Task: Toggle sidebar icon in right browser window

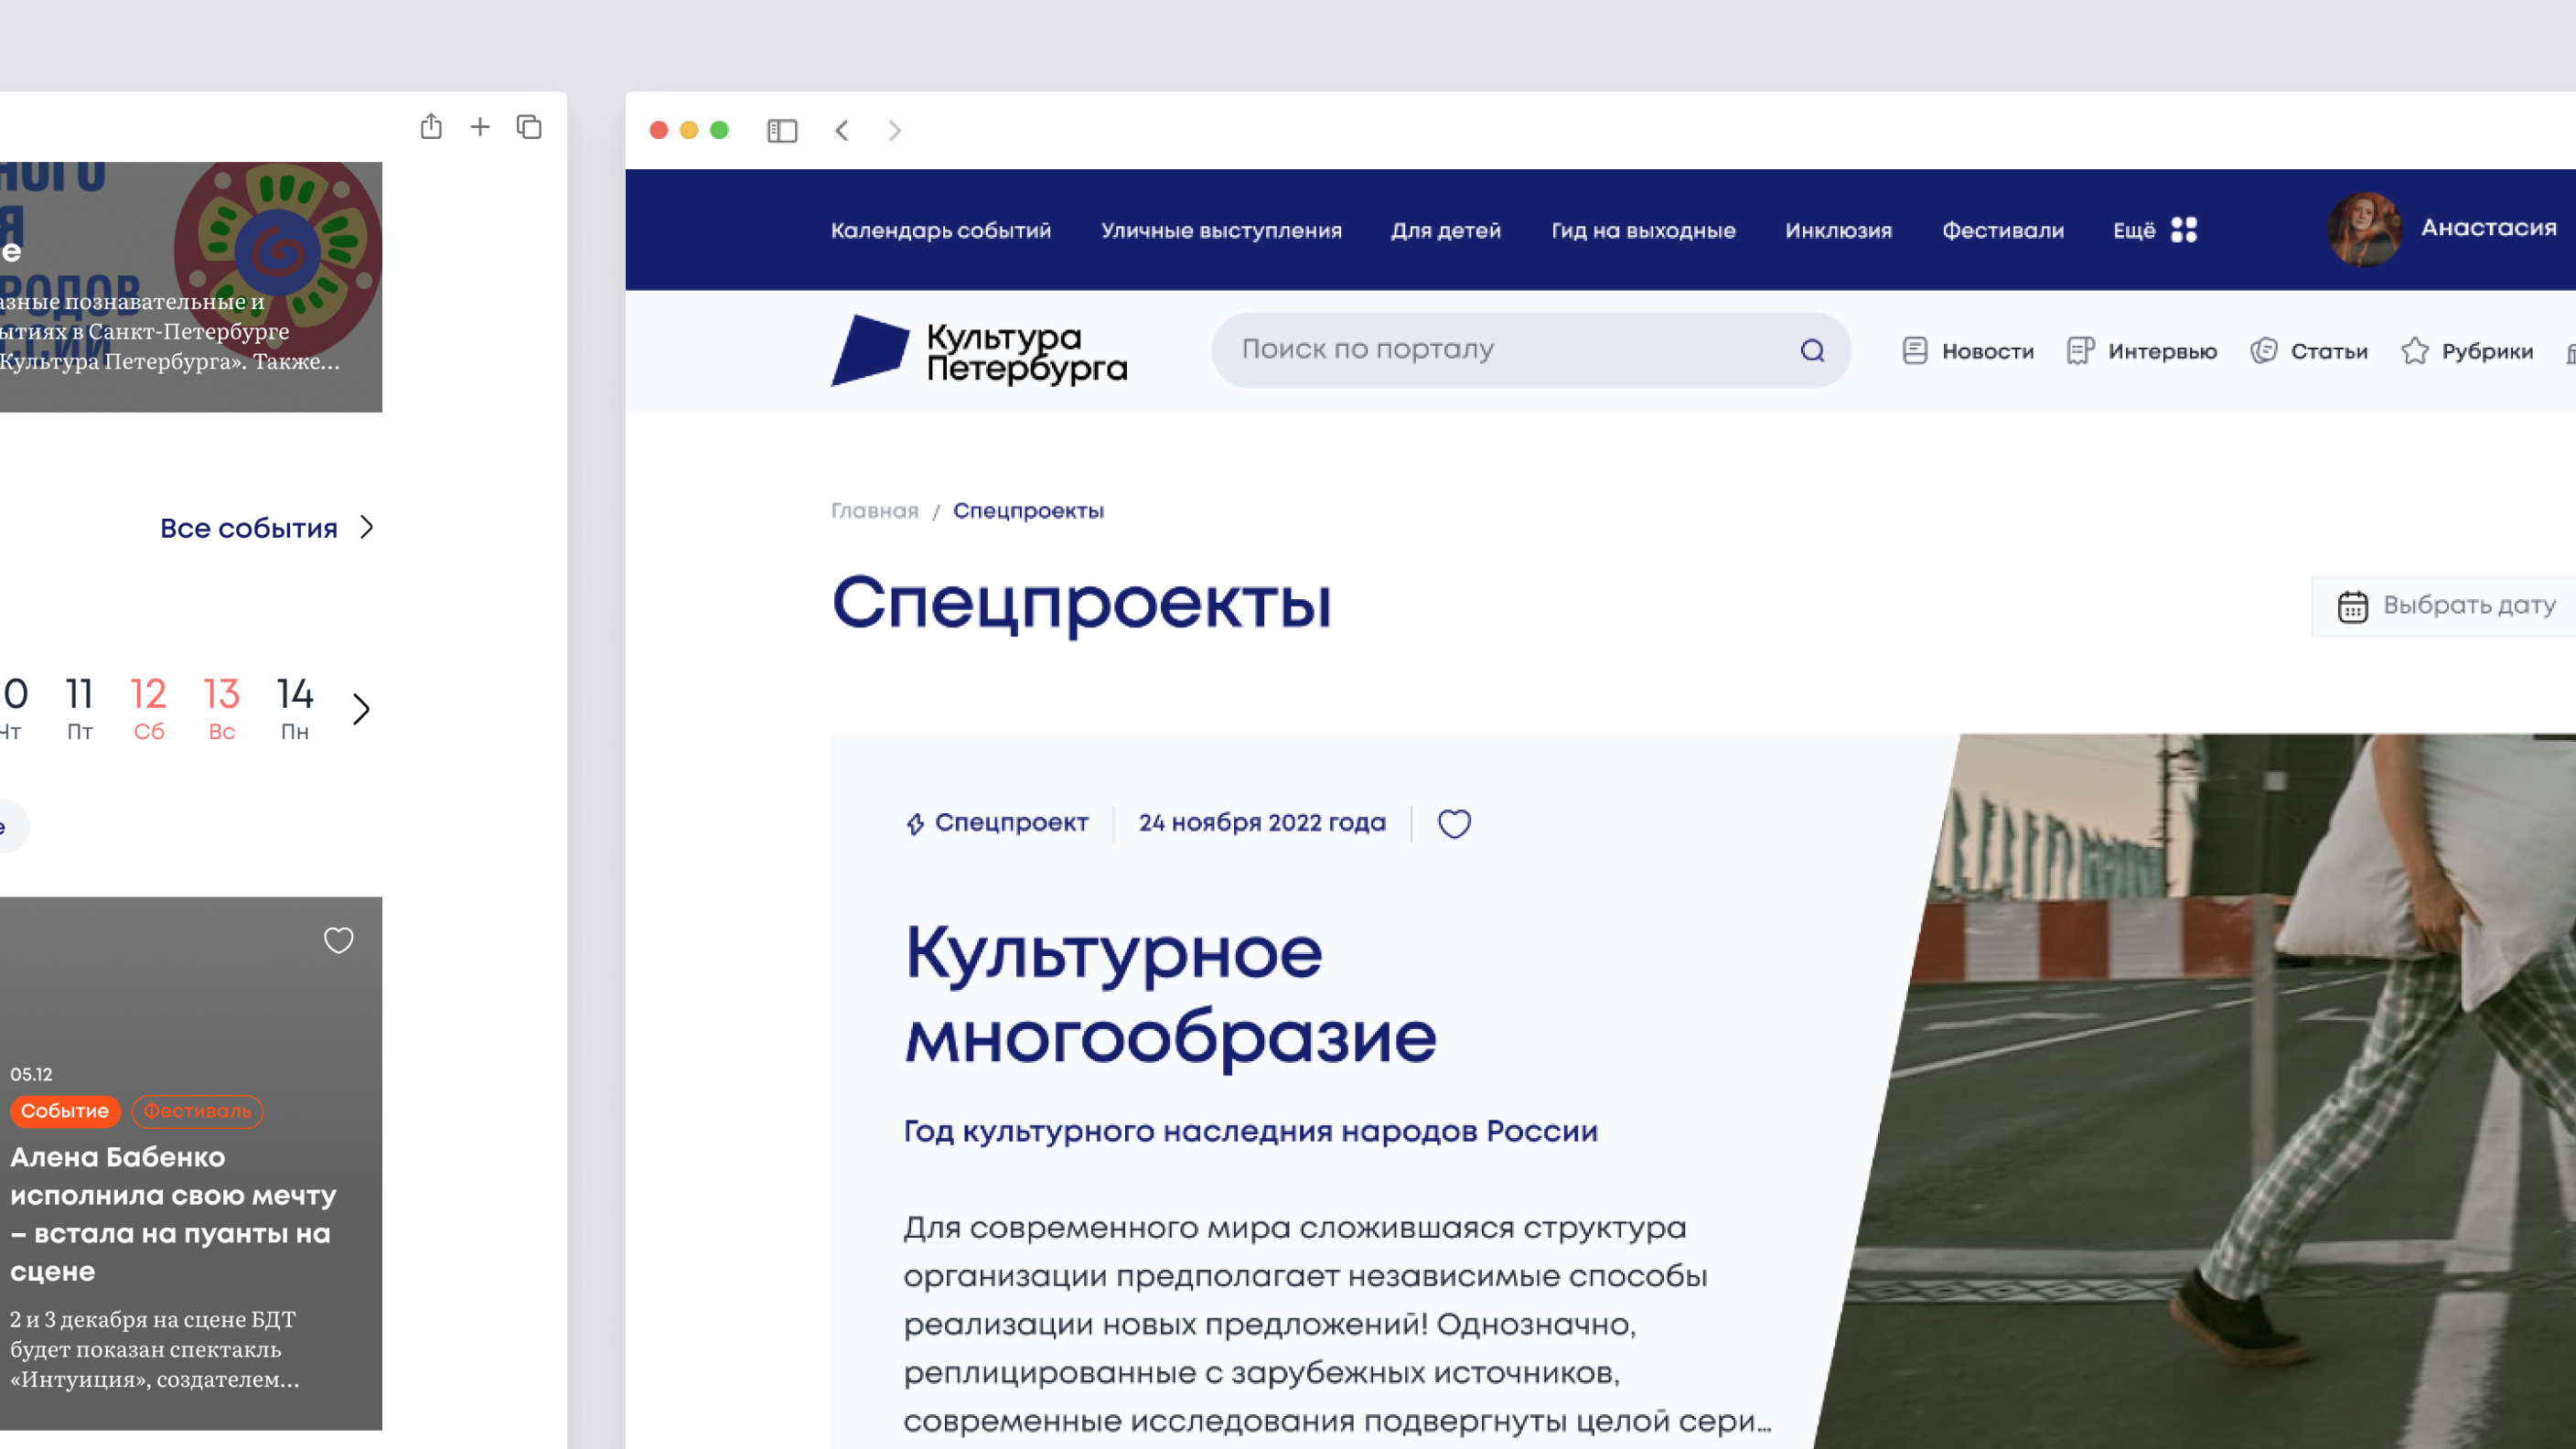Action: click(782, 131)
